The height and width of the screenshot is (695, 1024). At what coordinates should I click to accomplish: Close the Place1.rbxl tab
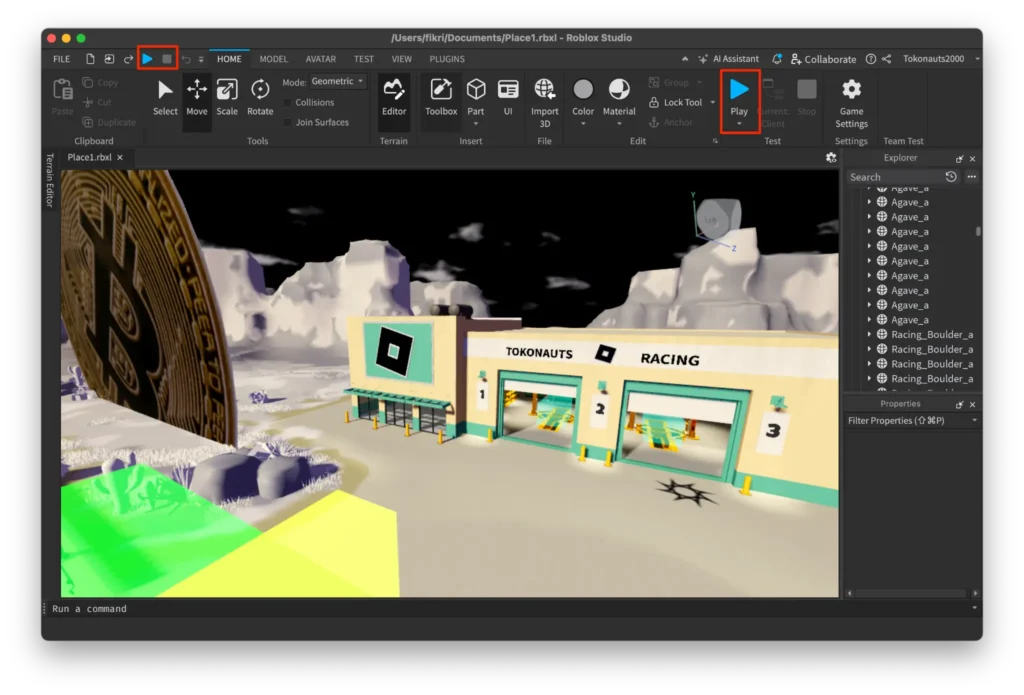click(x=120, y=157)
